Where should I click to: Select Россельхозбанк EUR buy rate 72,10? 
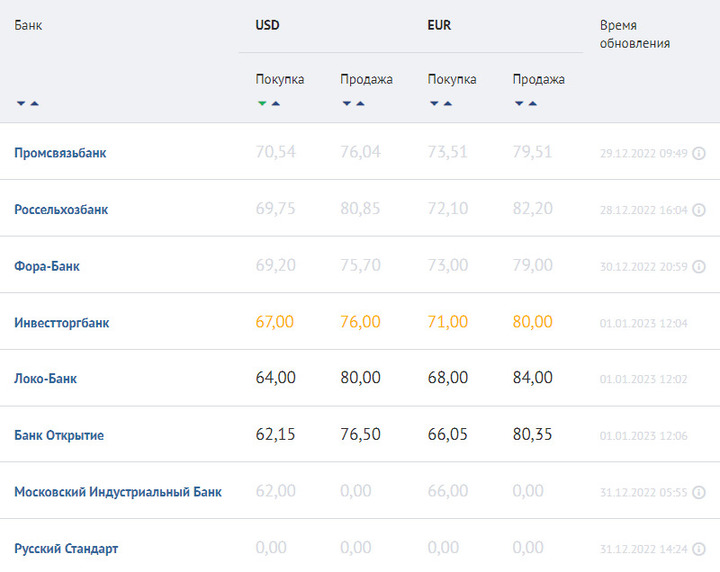coord(448,209)
